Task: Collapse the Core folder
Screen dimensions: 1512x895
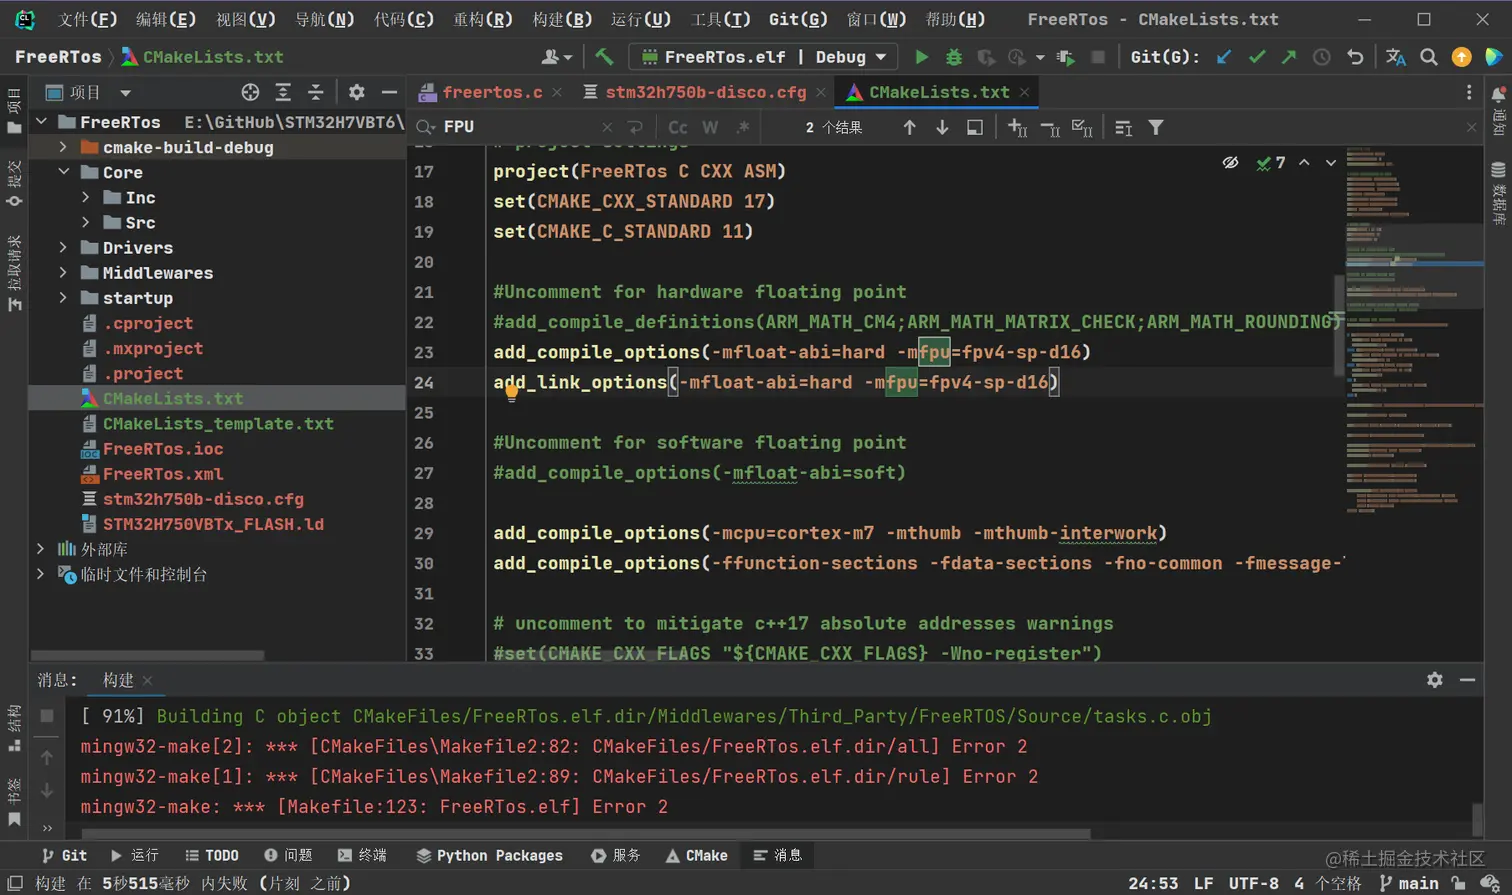Action: point(63,172)
